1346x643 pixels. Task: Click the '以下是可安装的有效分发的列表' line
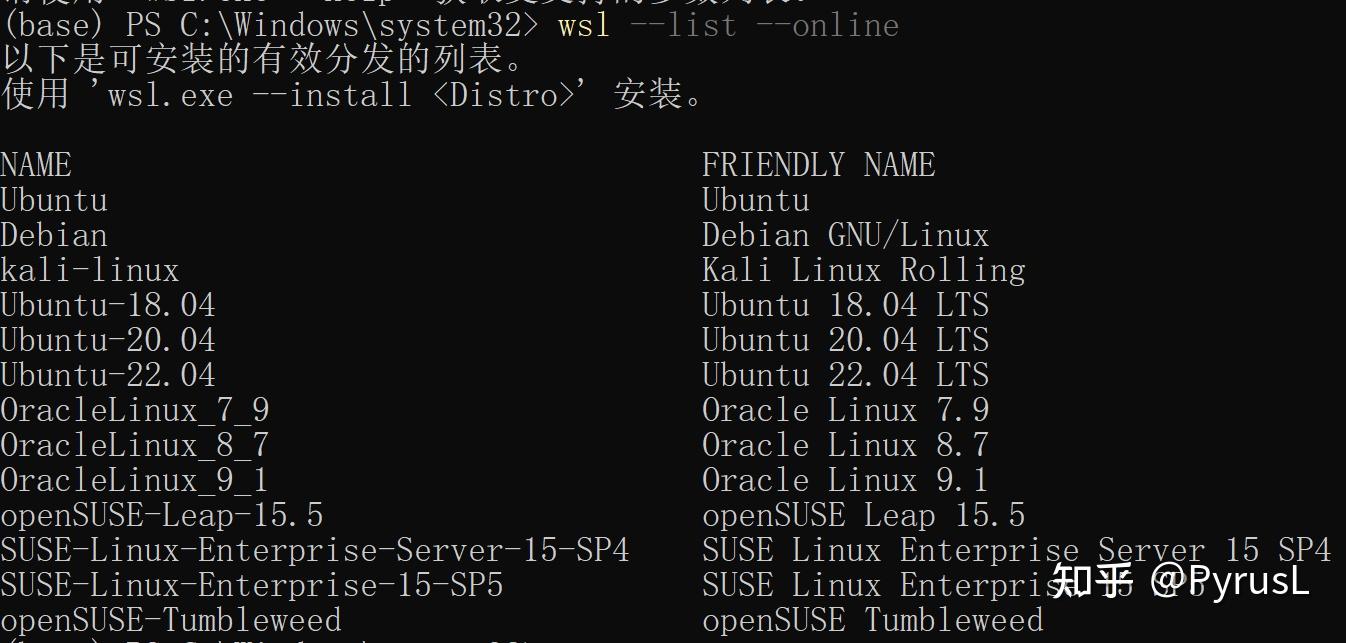(x=264, y=60)
